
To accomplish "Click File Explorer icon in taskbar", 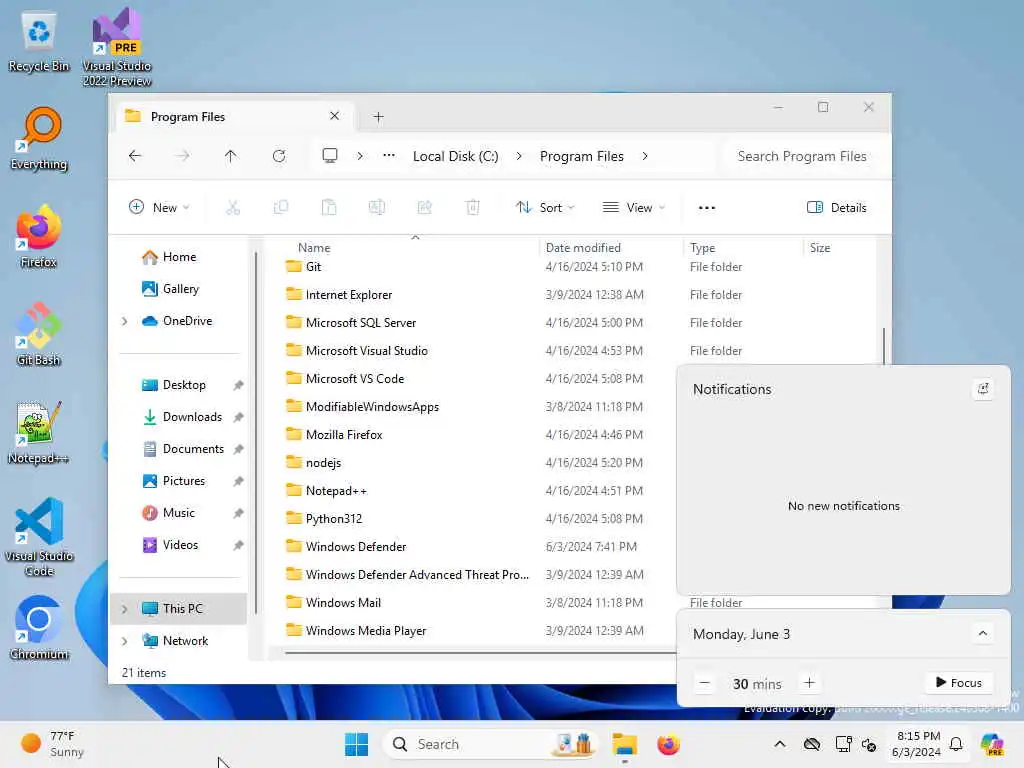I will click(x=624, y=744).
